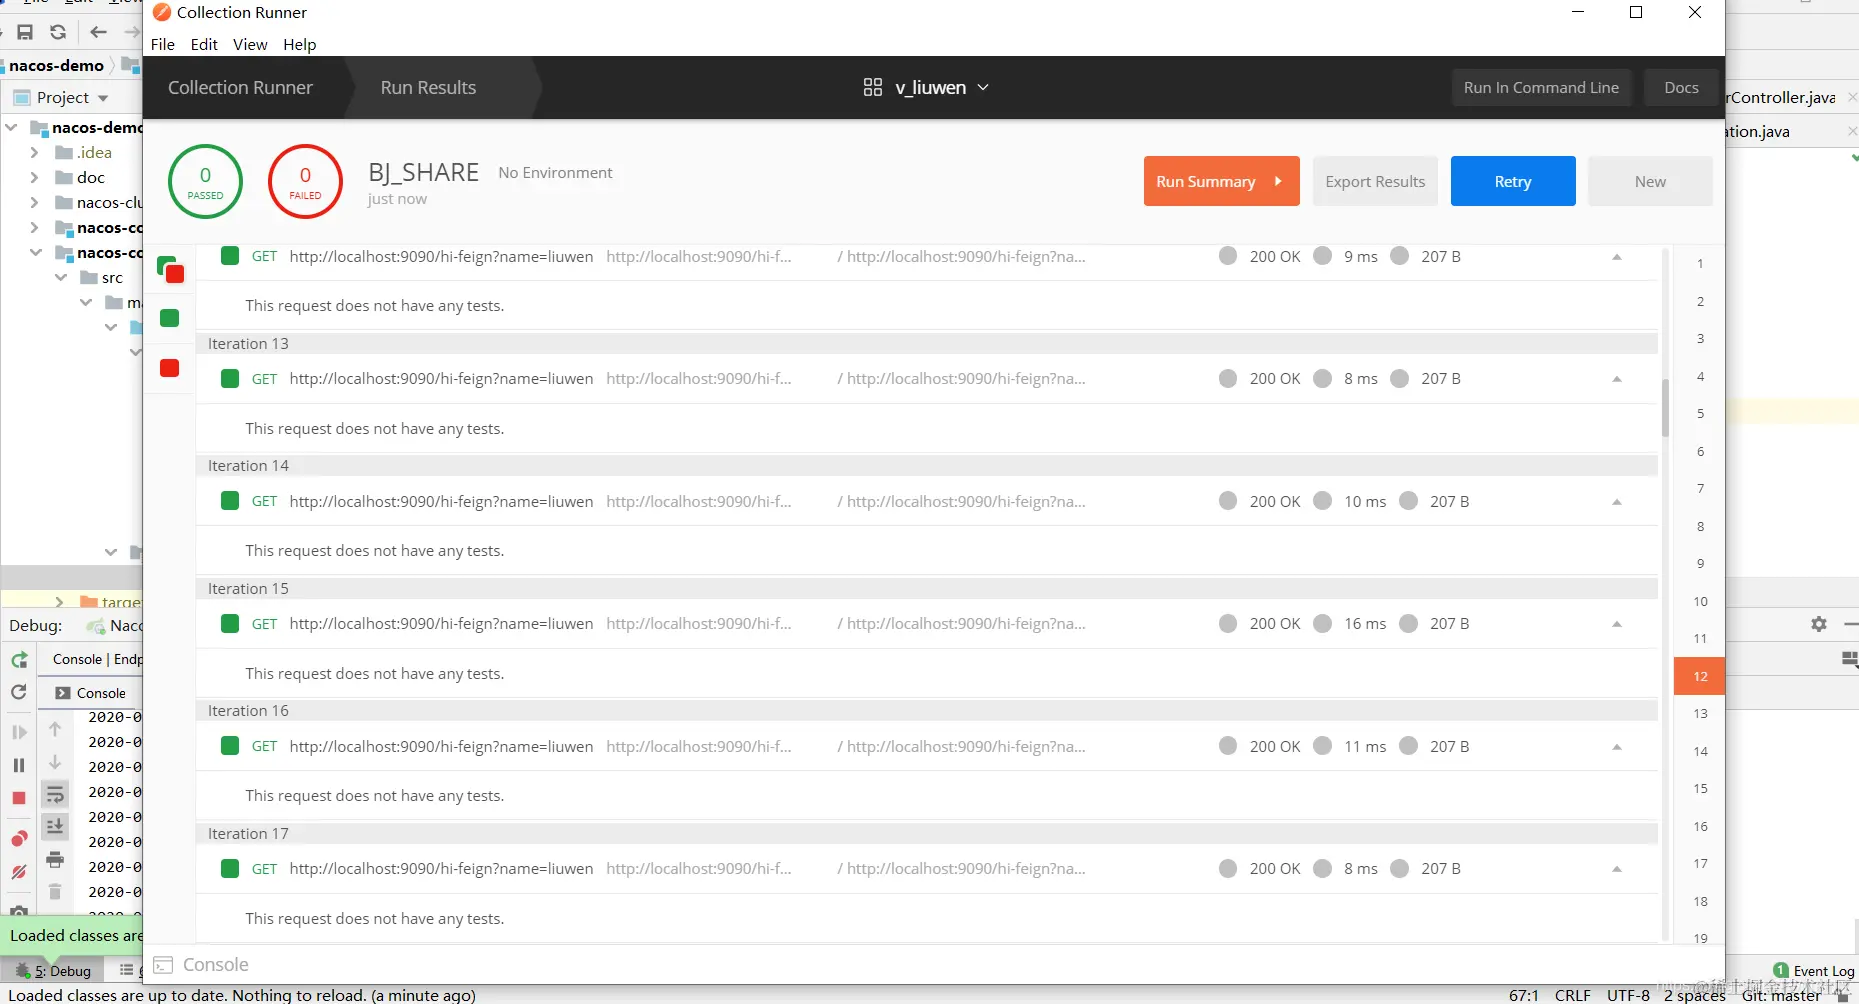Click the No Environment label

555,172
